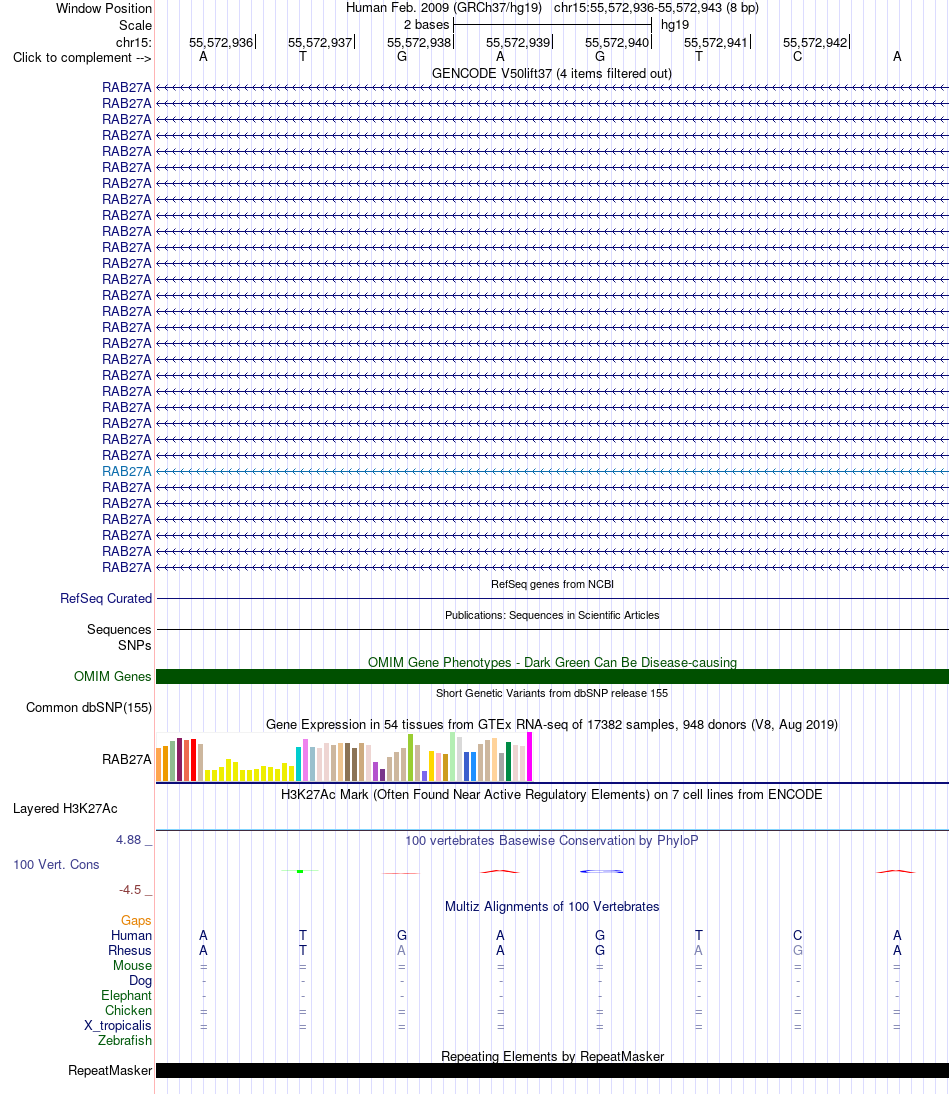Screen dimensions: 950x1094
Task: Click the Publications: Sequences in Scientific Articles title
Action: click(552, 615)
